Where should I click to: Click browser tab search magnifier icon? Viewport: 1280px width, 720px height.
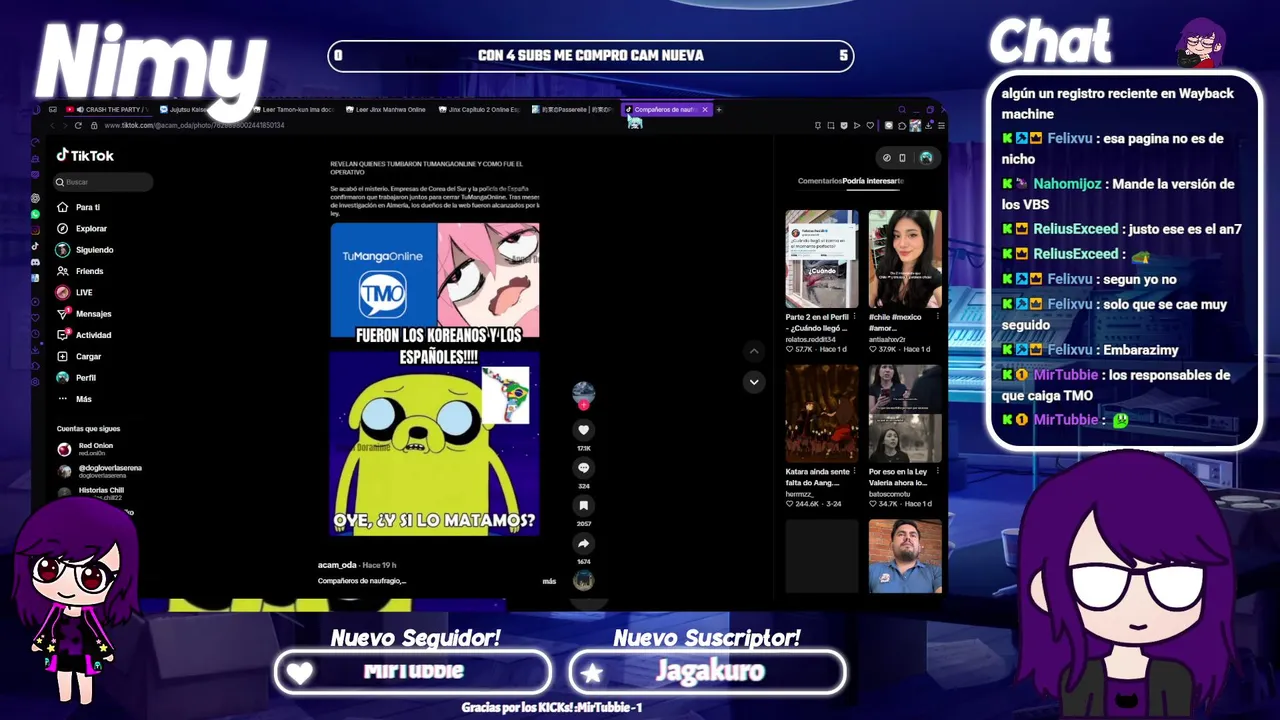(x=902, y=109)
